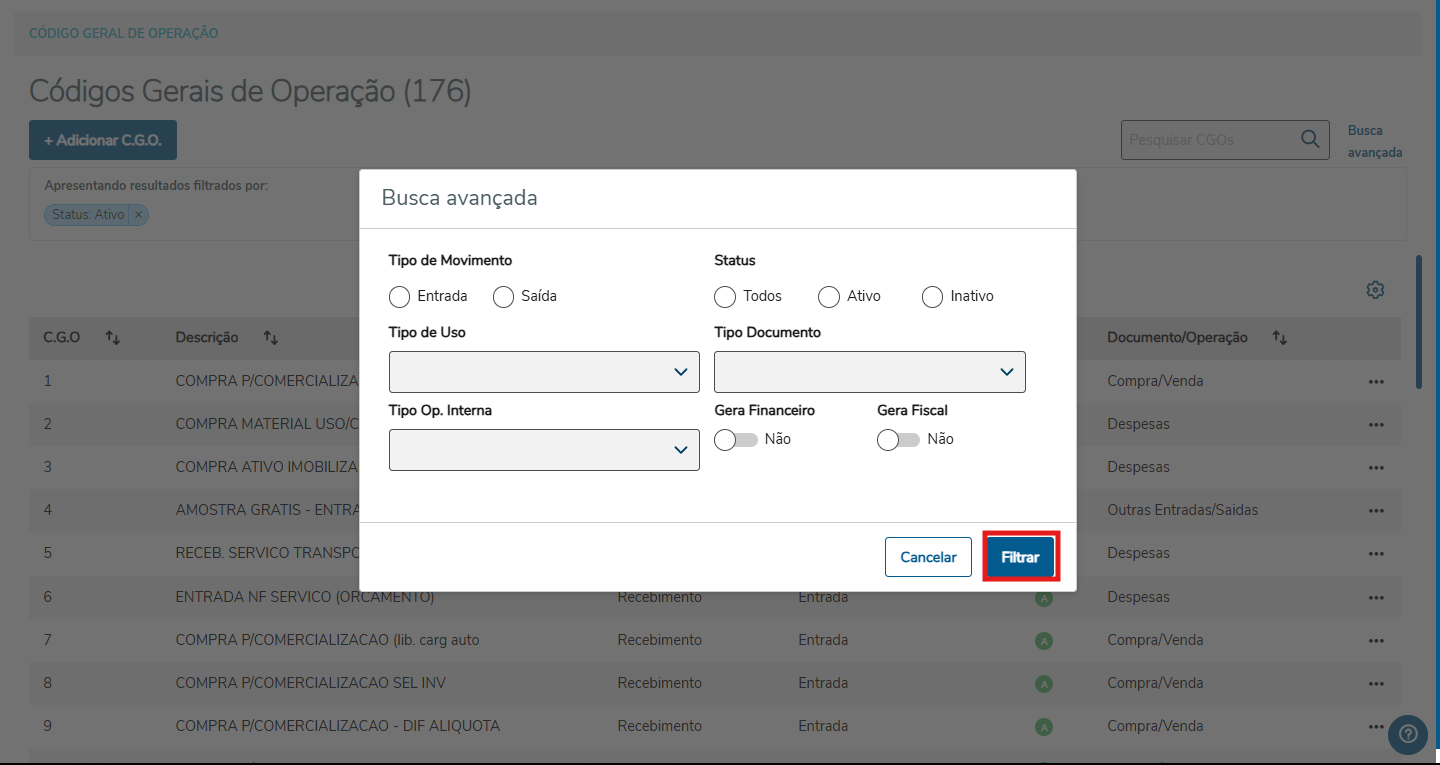
Task: Toggle the Gera Financeiro switch
Action: [737, 440]
